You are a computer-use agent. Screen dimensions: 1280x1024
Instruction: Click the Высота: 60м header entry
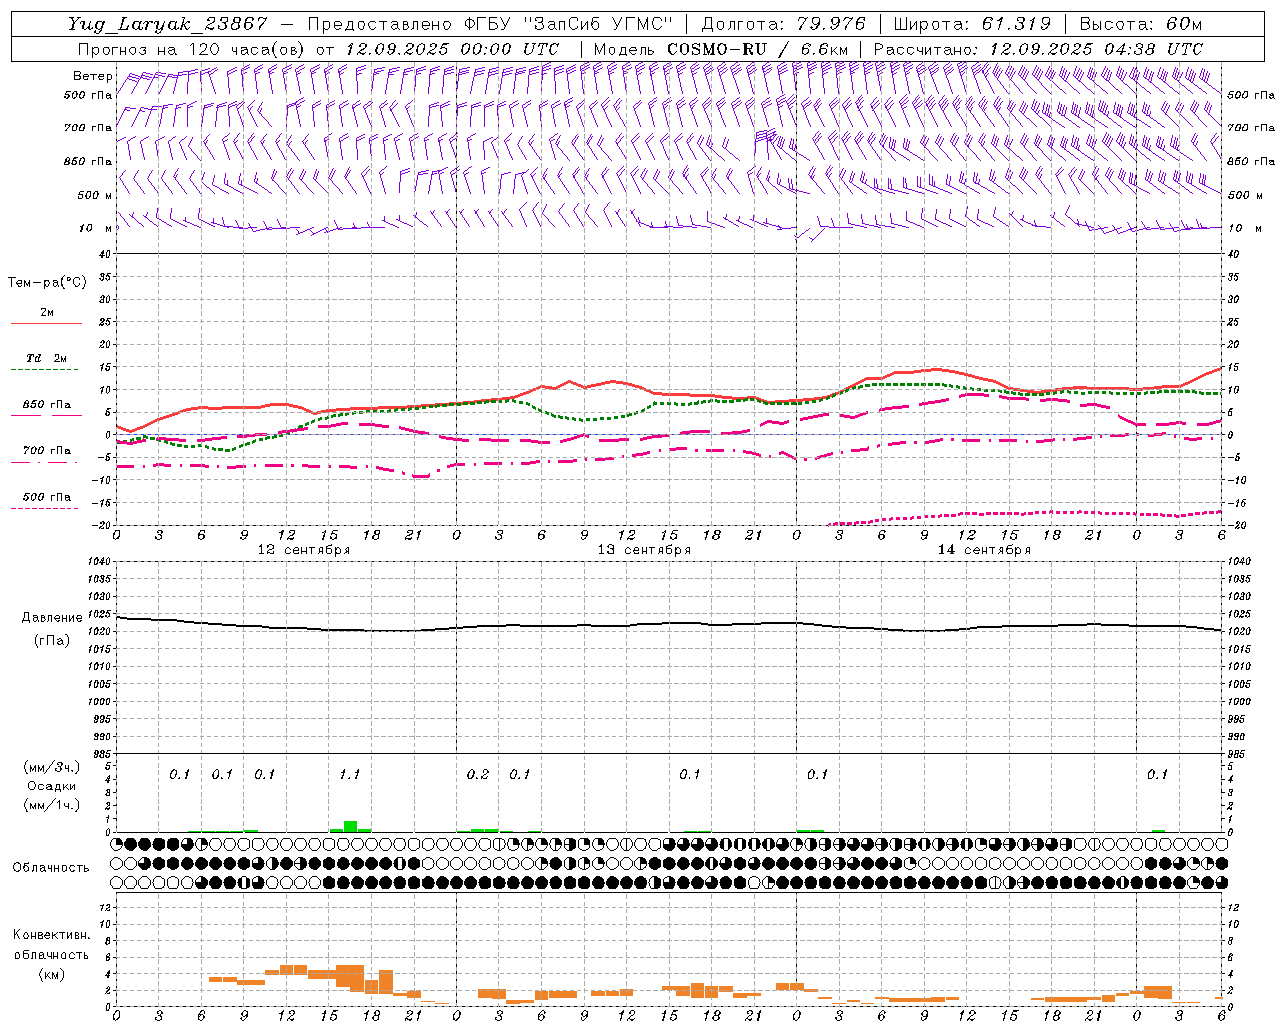click(x=1141, y=24)
